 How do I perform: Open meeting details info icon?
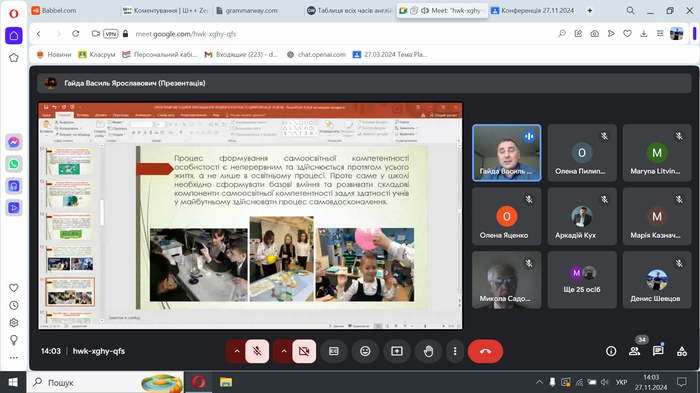(611, 351)
